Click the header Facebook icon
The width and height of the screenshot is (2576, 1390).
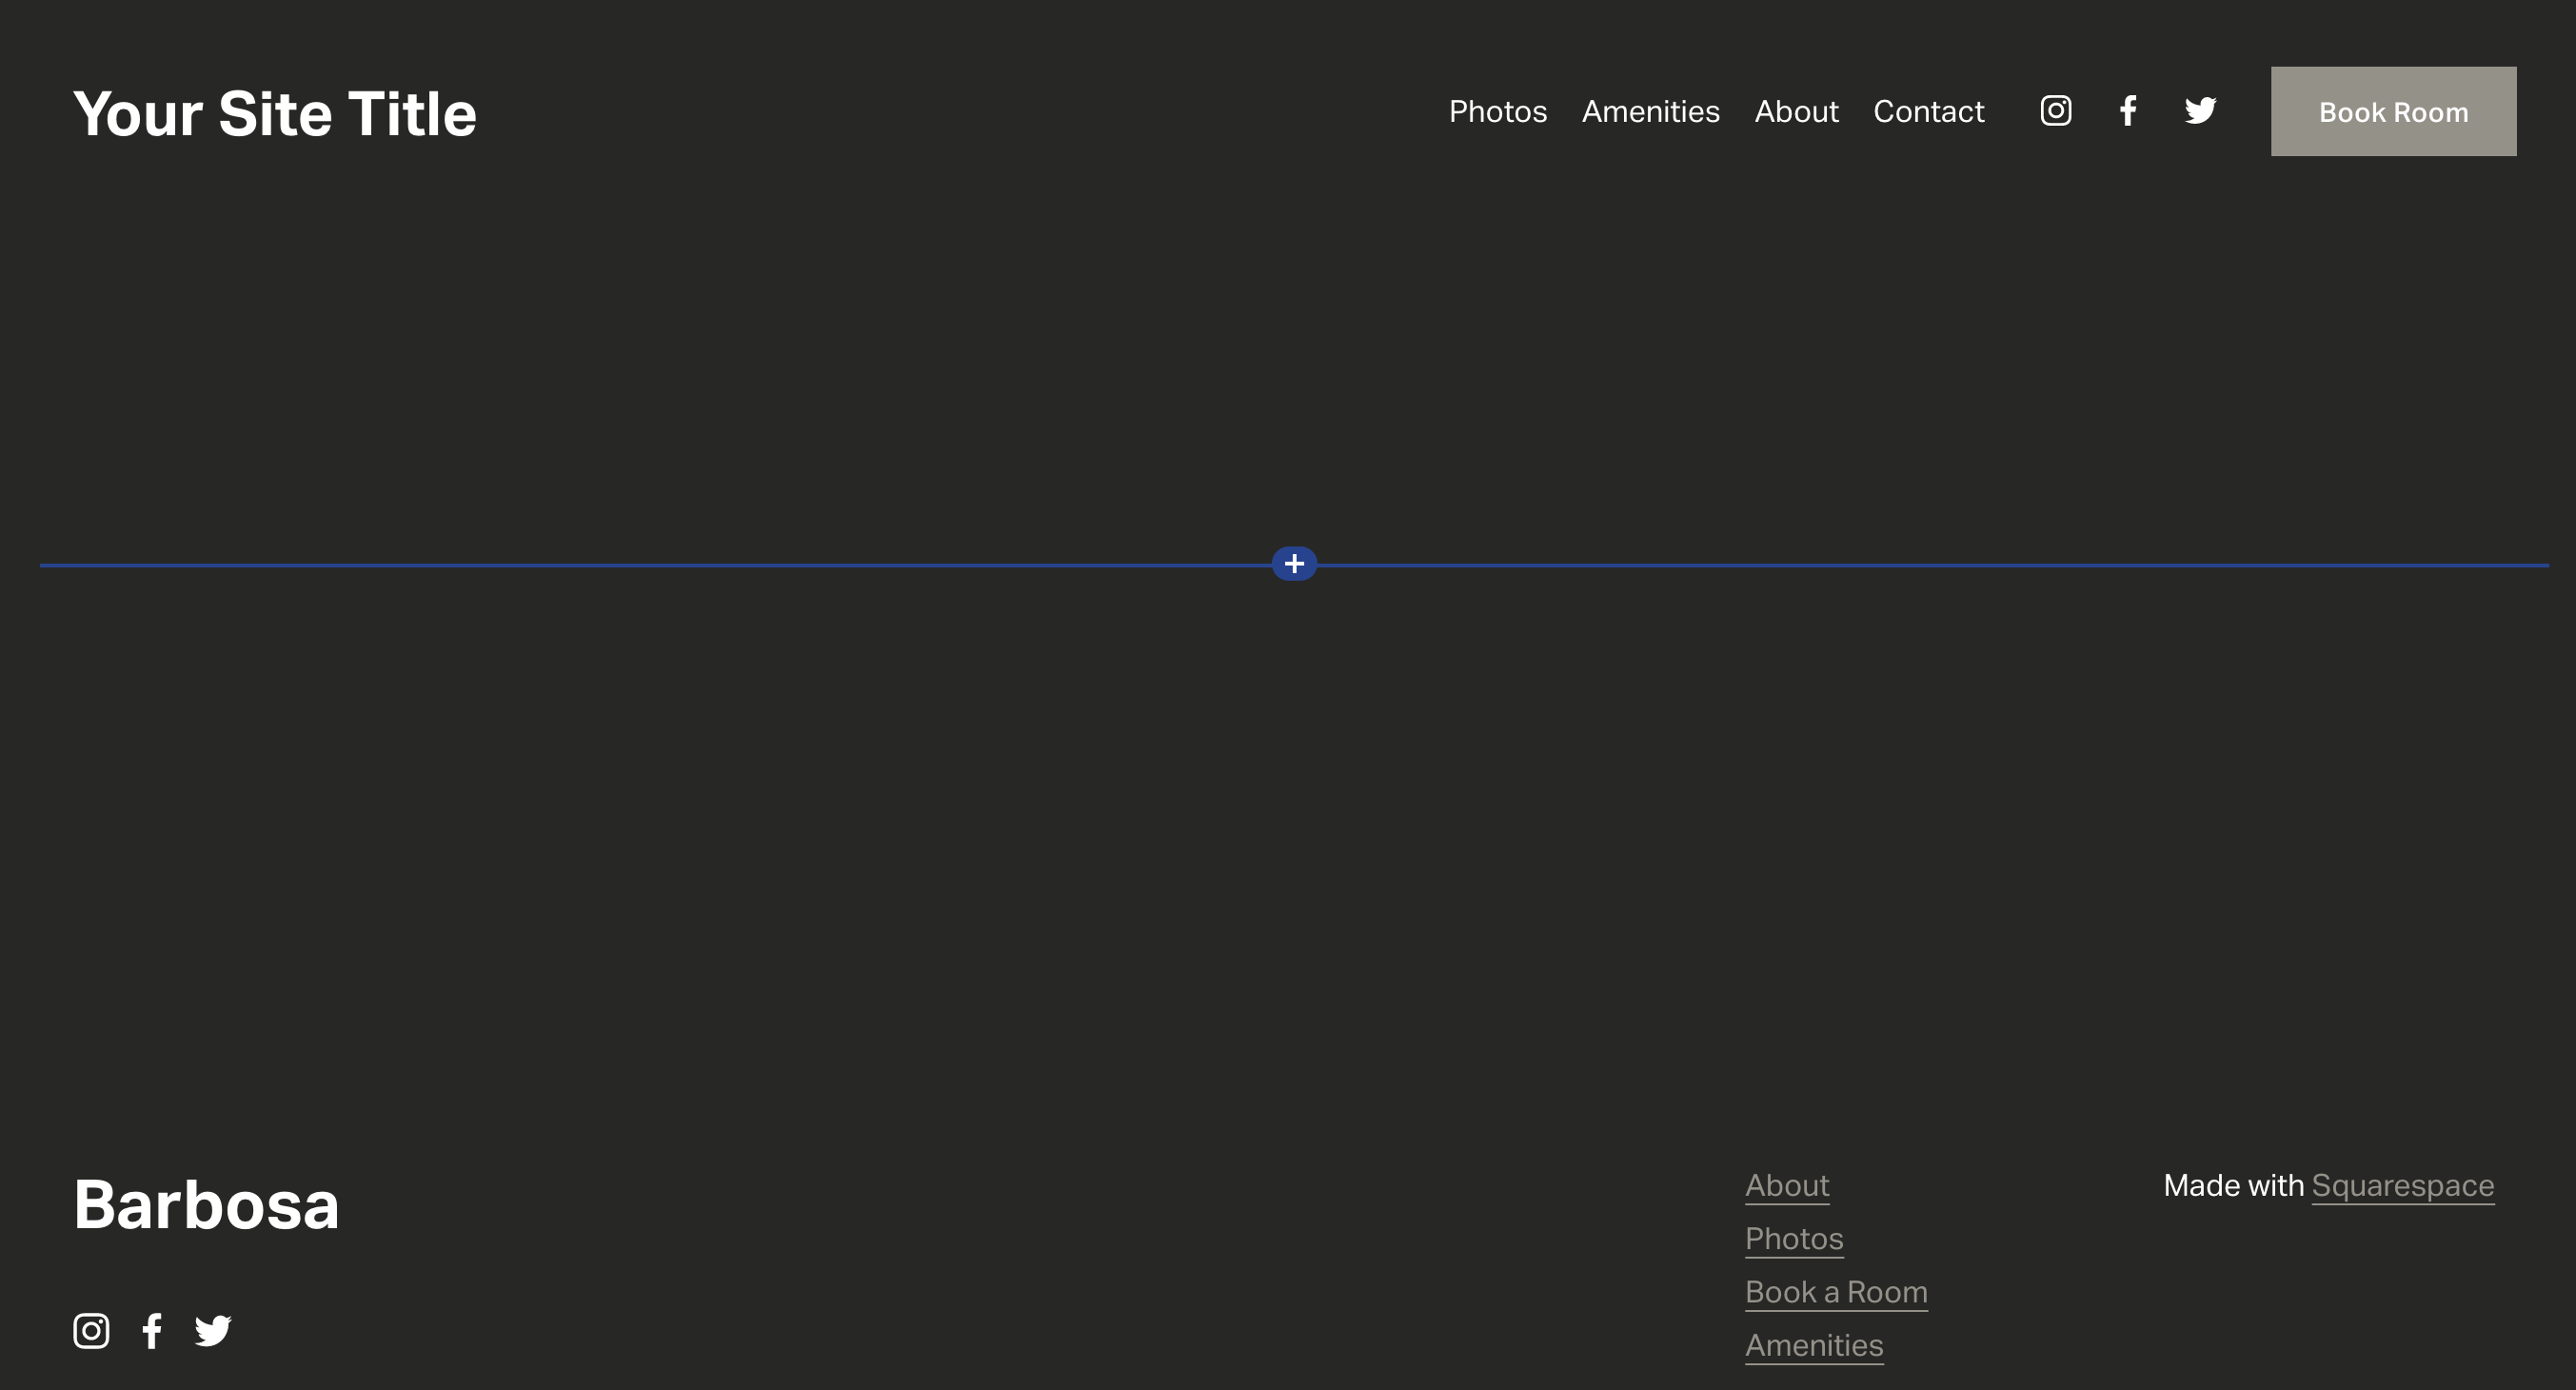click(2128, 111)
